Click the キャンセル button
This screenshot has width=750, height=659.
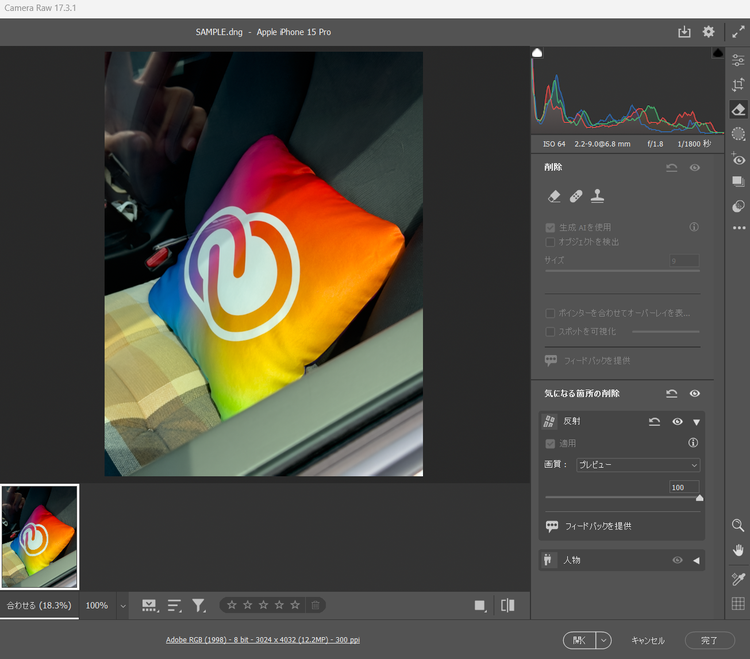pos(648,640)
